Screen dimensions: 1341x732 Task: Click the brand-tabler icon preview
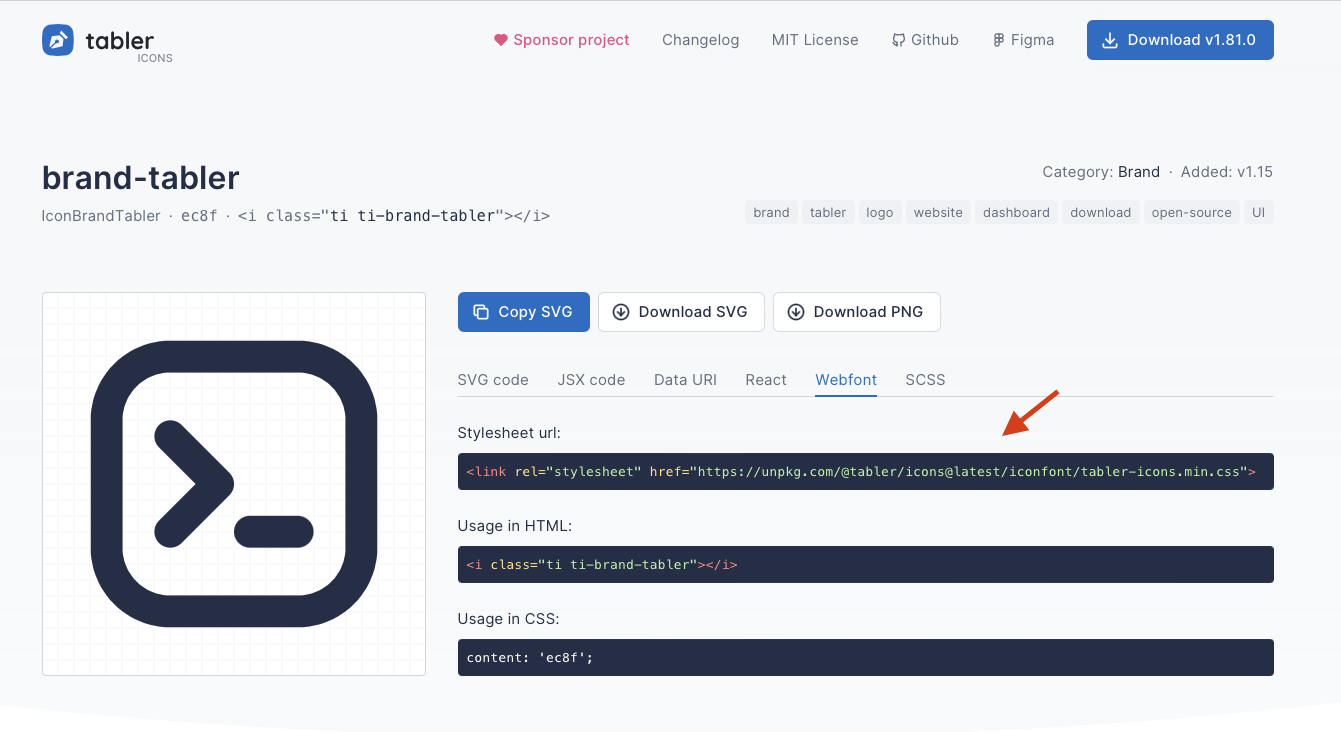(x=233, y=485)
